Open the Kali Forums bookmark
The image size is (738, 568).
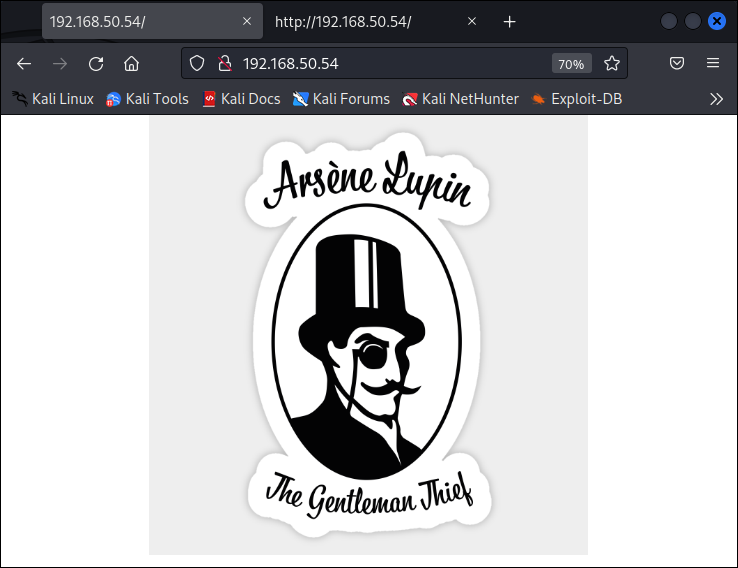(341, 99)
